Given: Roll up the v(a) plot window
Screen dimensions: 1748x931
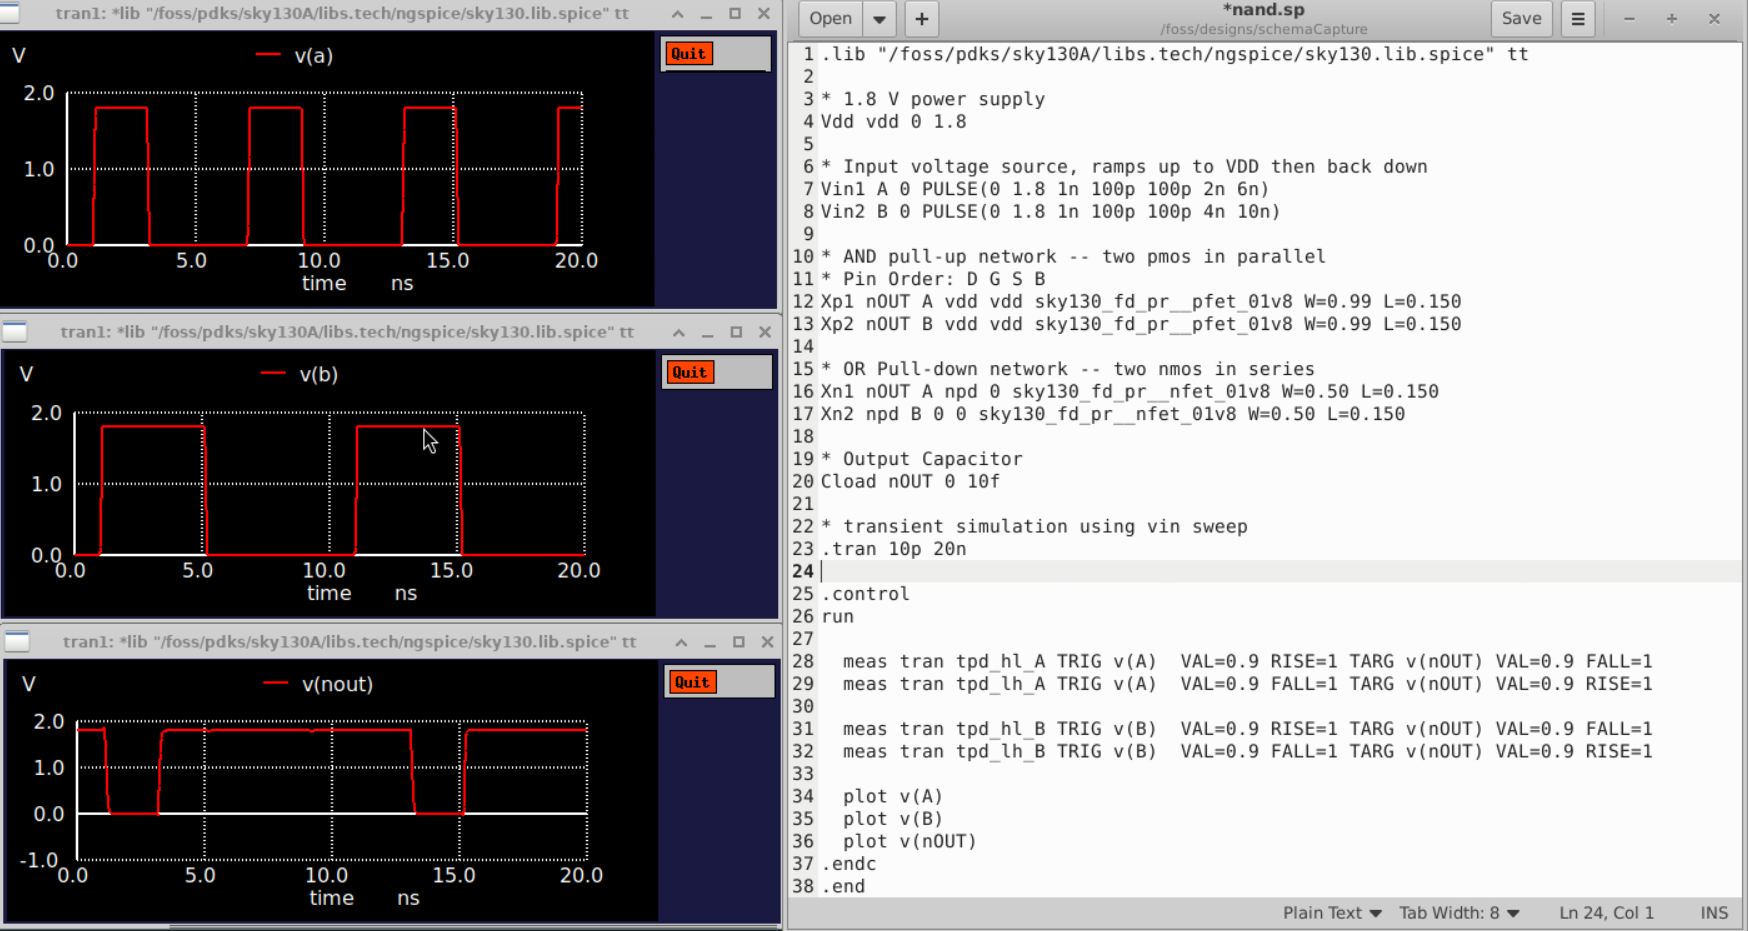Looking at the screenshot, I should click(677, 14).
